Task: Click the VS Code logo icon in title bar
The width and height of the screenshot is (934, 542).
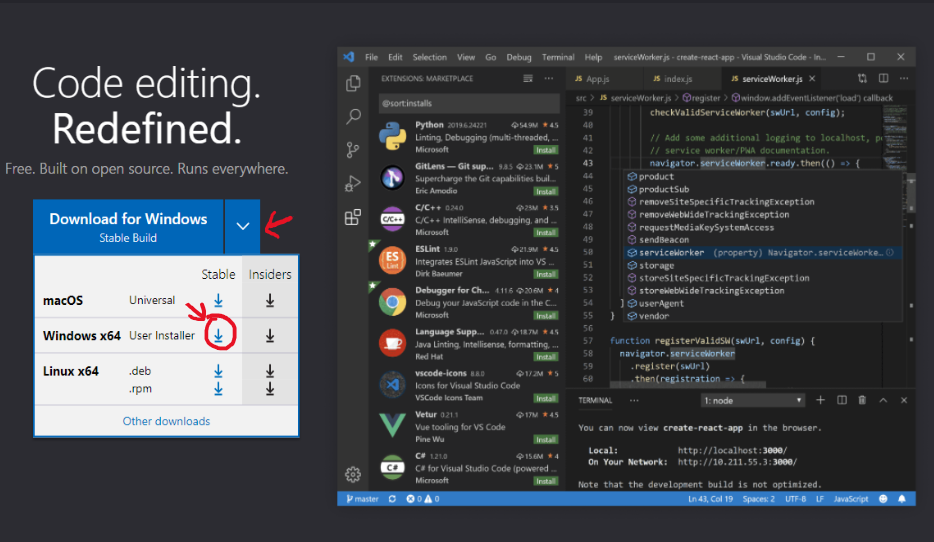Action: (349, 57)
